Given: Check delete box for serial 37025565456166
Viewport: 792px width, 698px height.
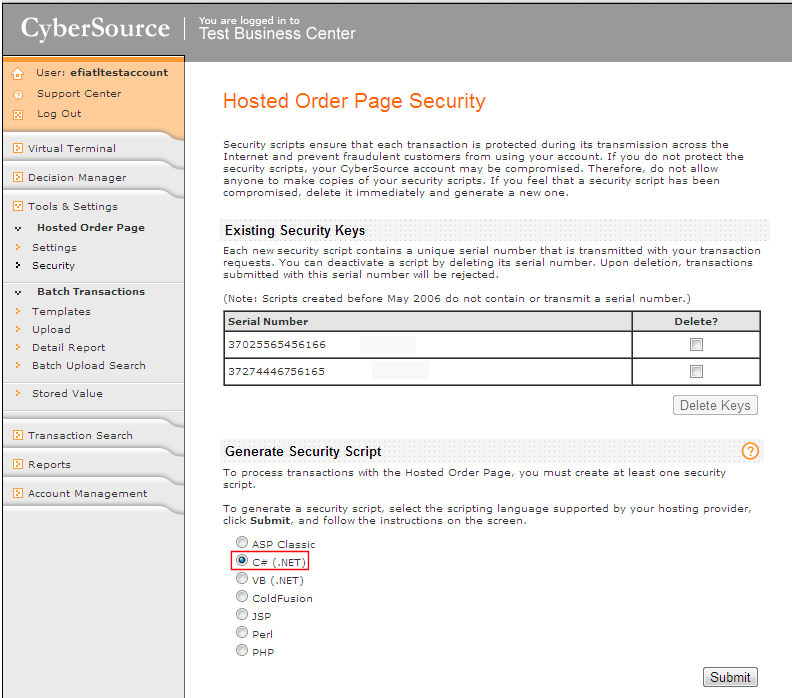Looking at the screenshot, I should point(696,344).
